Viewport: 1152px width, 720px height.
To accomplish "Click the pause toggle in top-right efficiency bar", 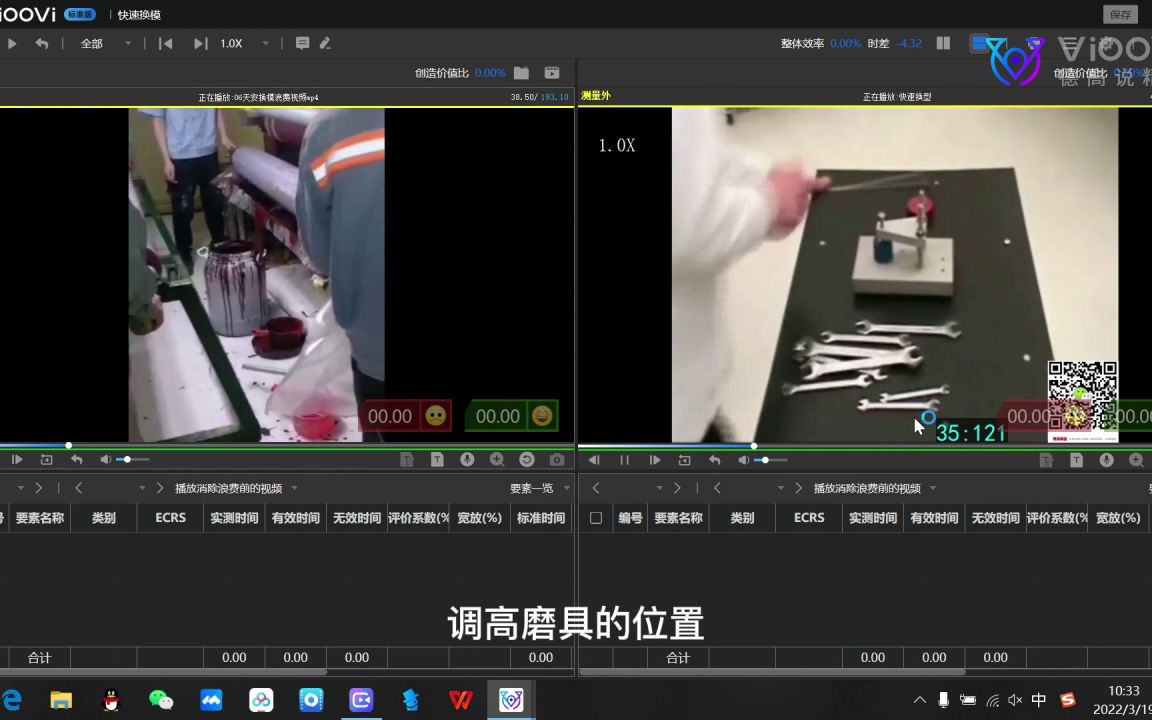I will [x=942, y=43].
